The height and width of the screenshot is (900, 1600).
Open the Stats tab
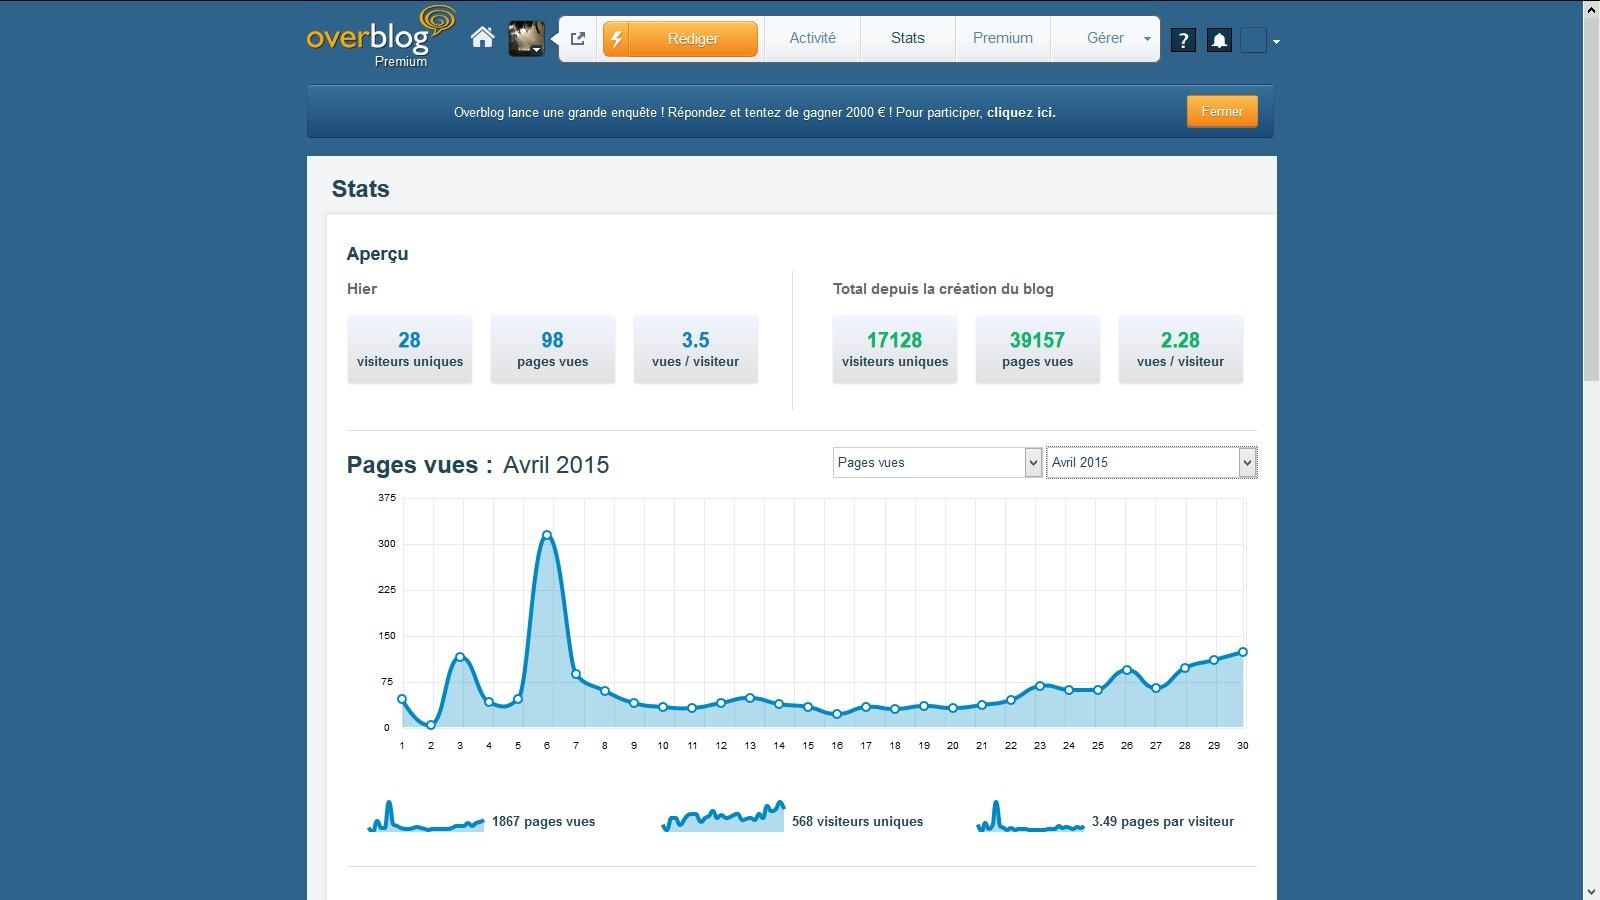click(908, 38)
